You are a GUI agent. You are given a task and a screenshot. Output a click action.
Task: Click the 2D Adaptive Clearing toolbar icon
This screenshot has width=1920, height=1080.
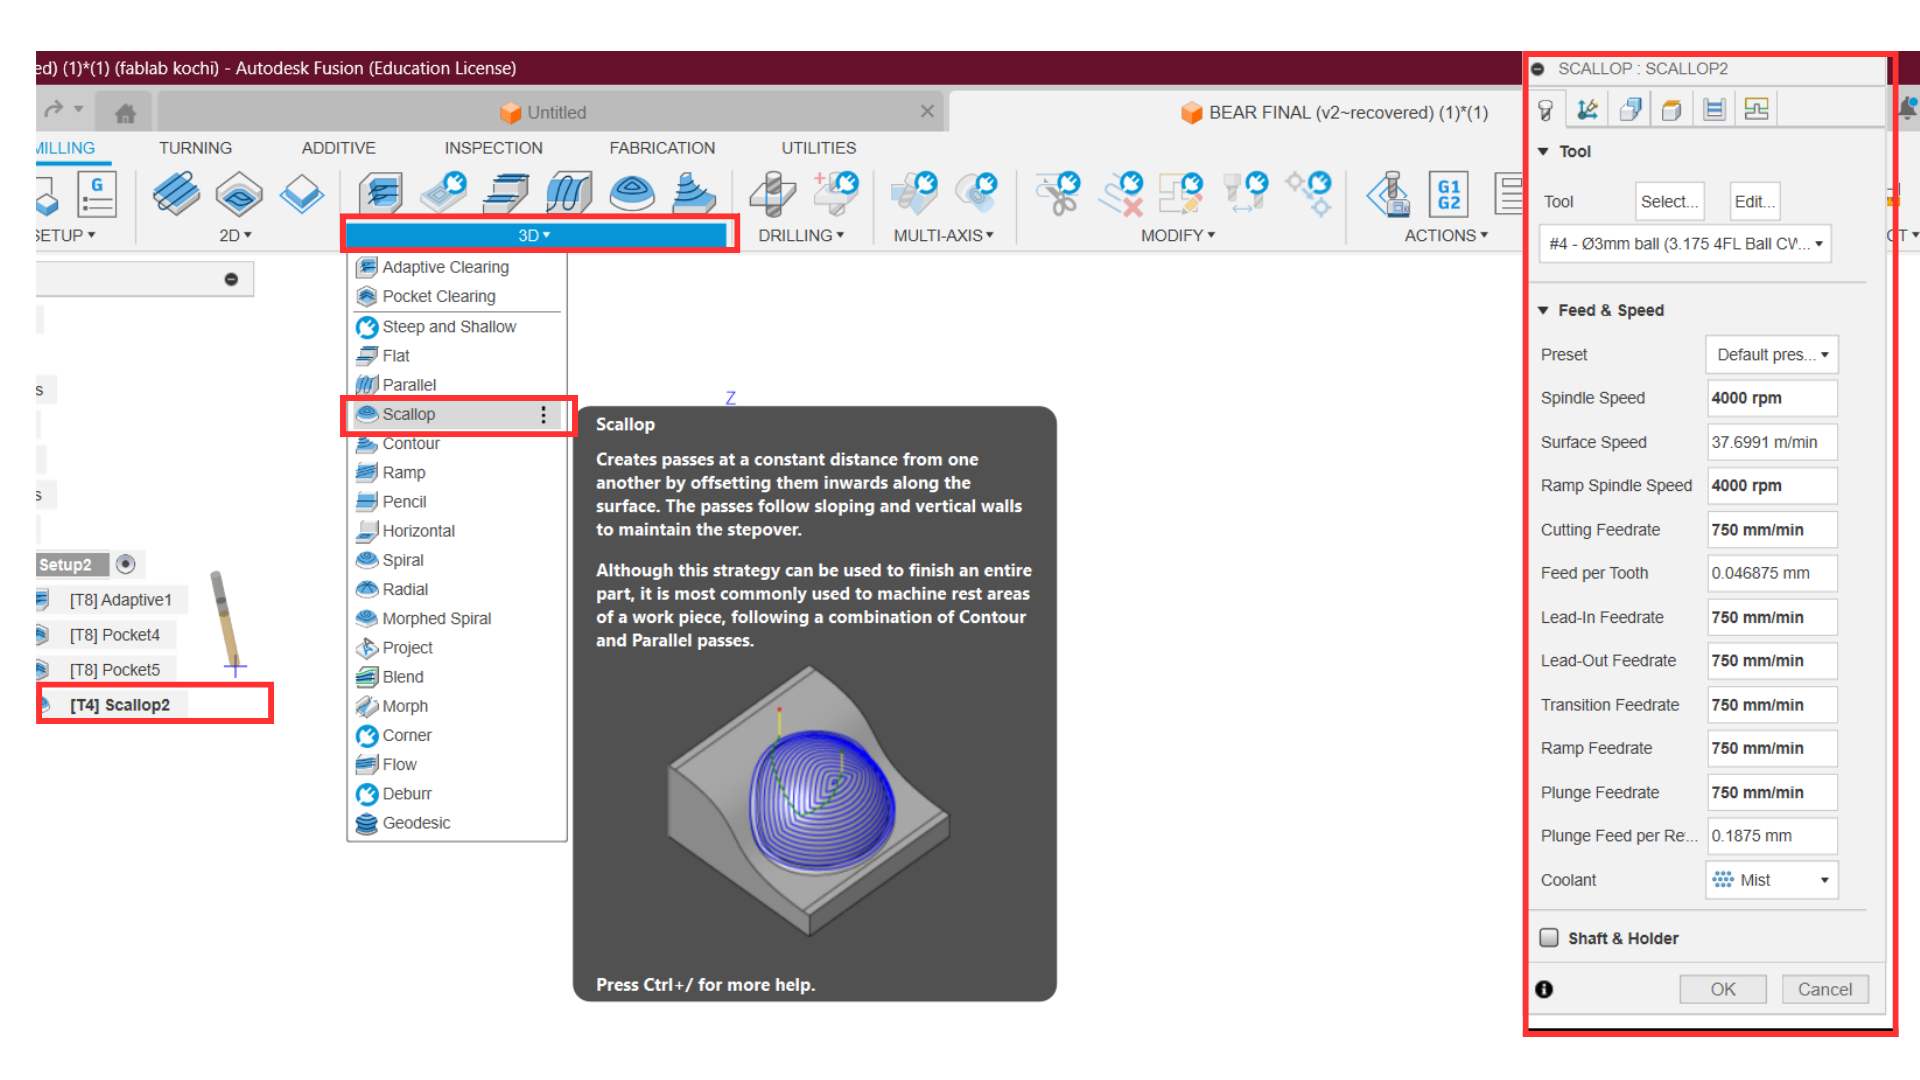176,193
